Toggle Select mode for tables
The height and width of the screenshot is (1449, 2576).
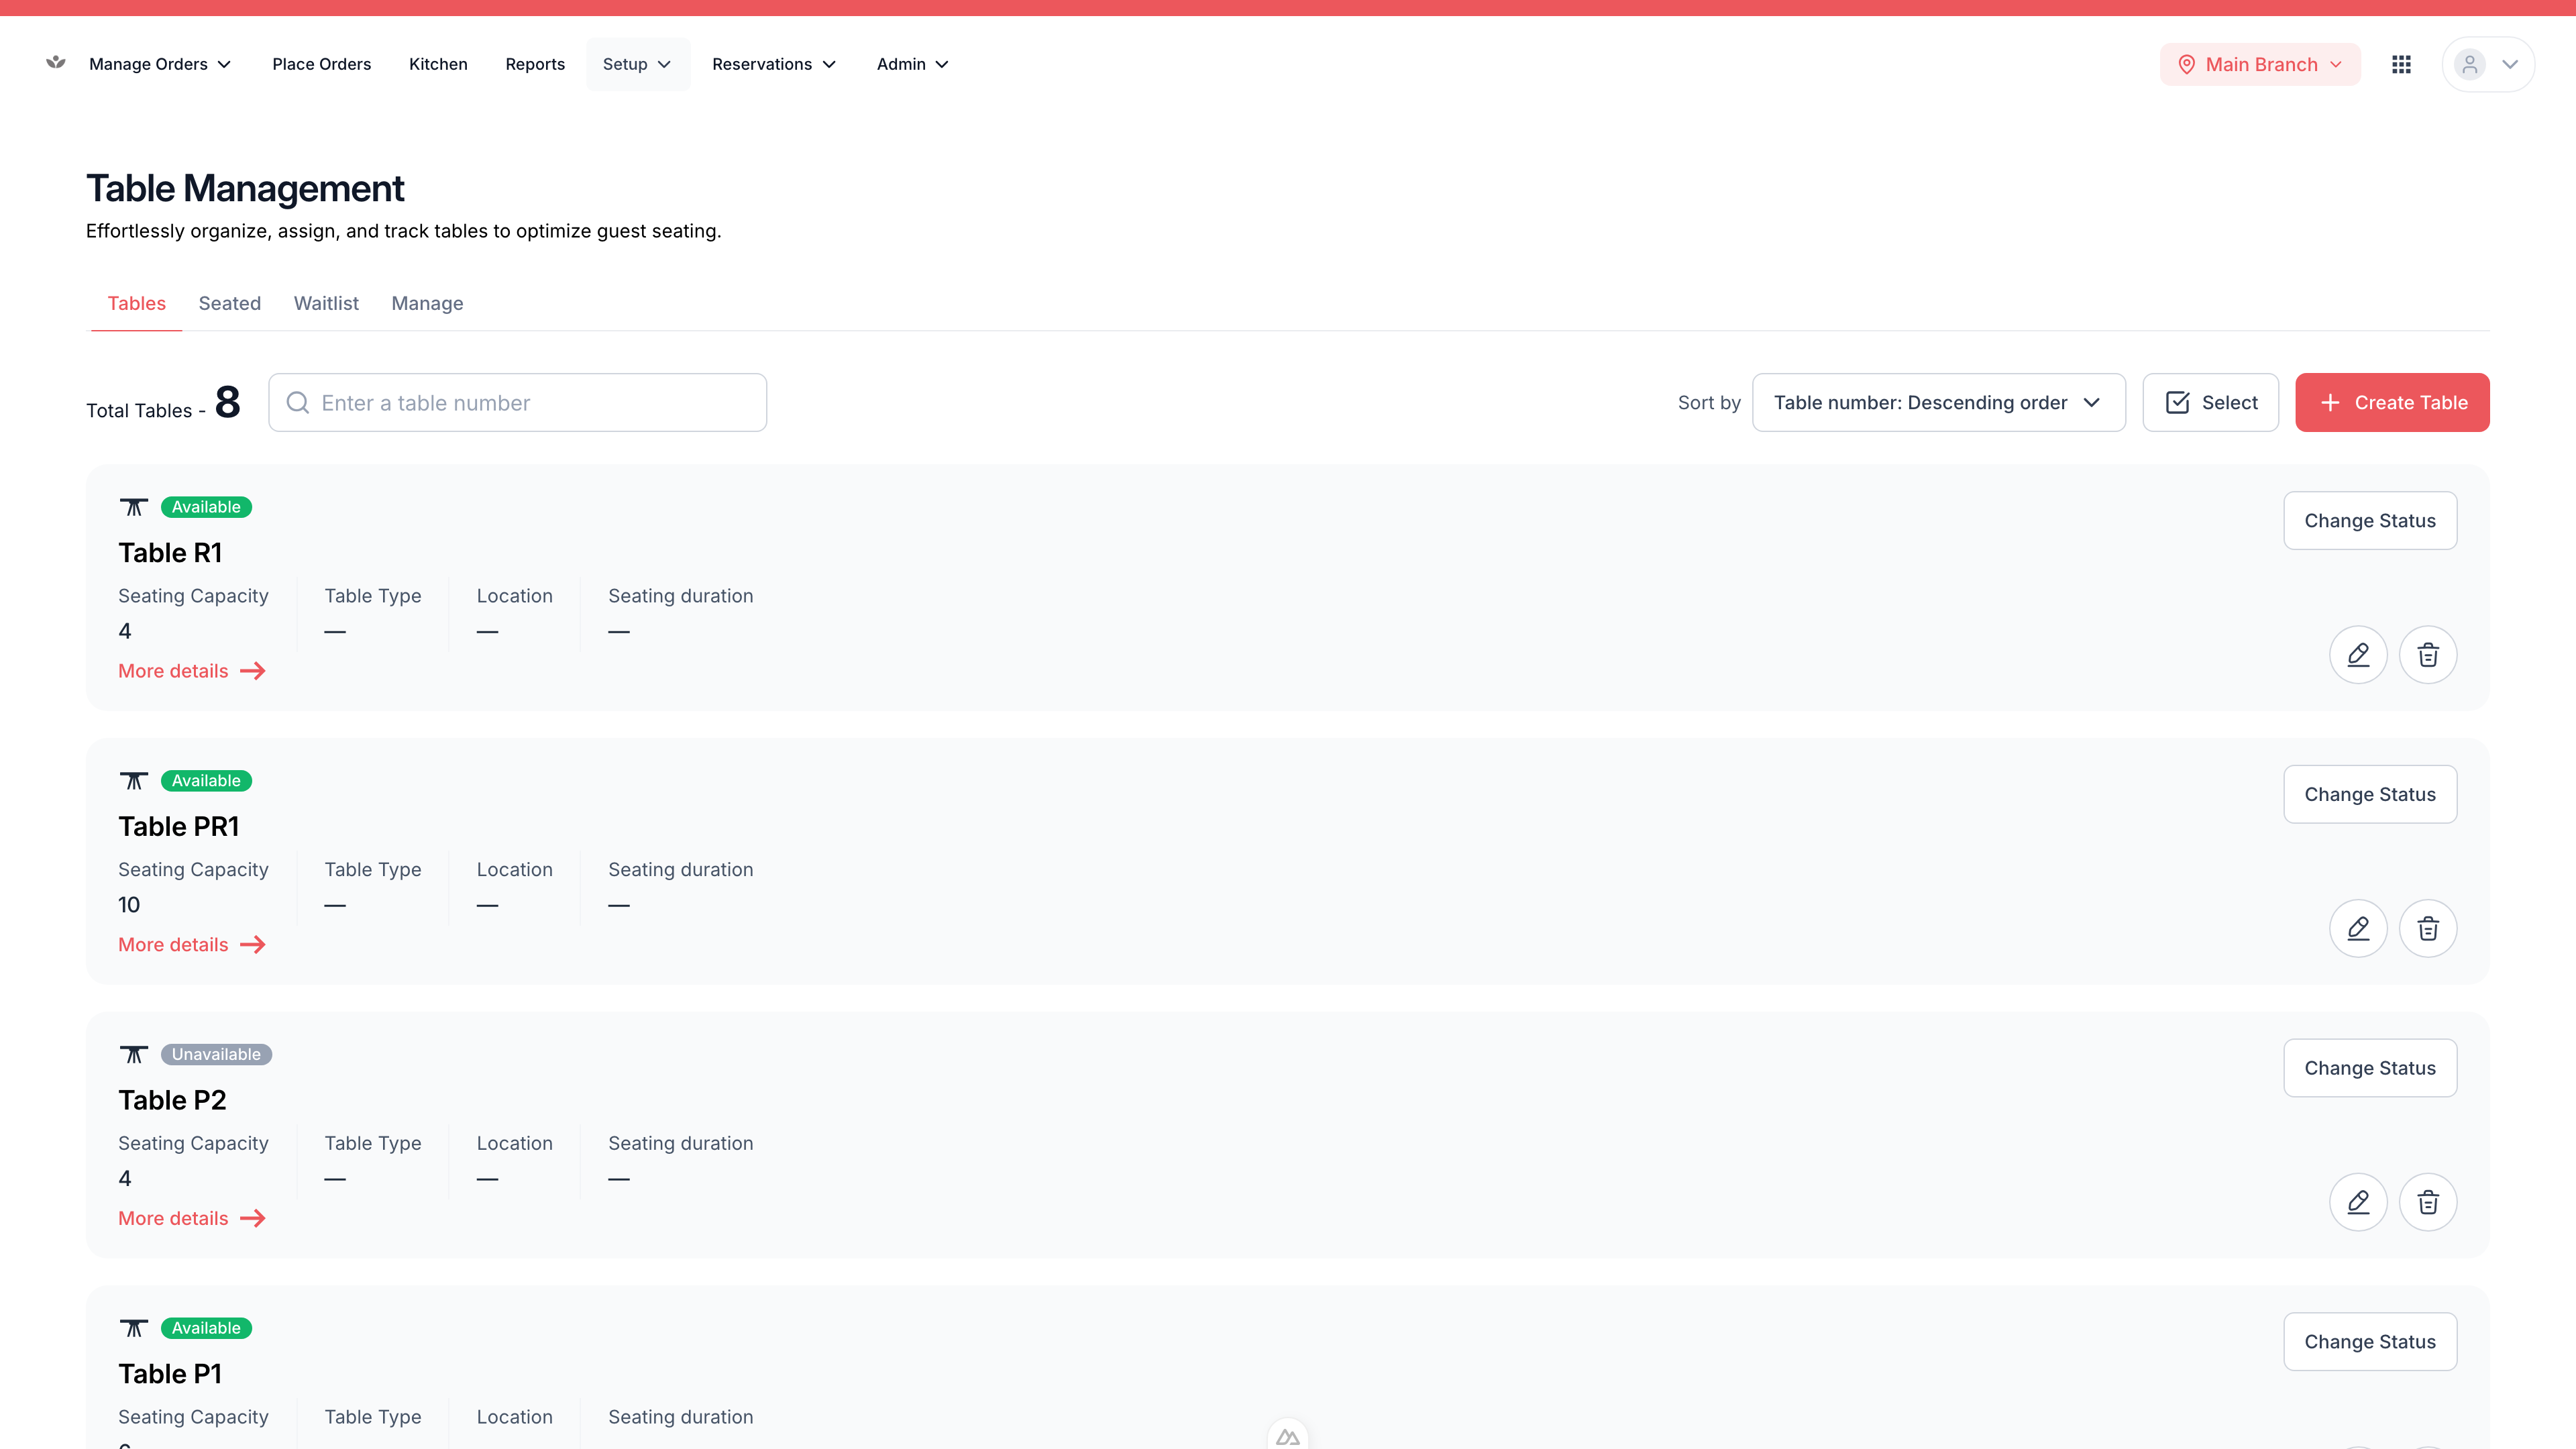coord(2210,402)
